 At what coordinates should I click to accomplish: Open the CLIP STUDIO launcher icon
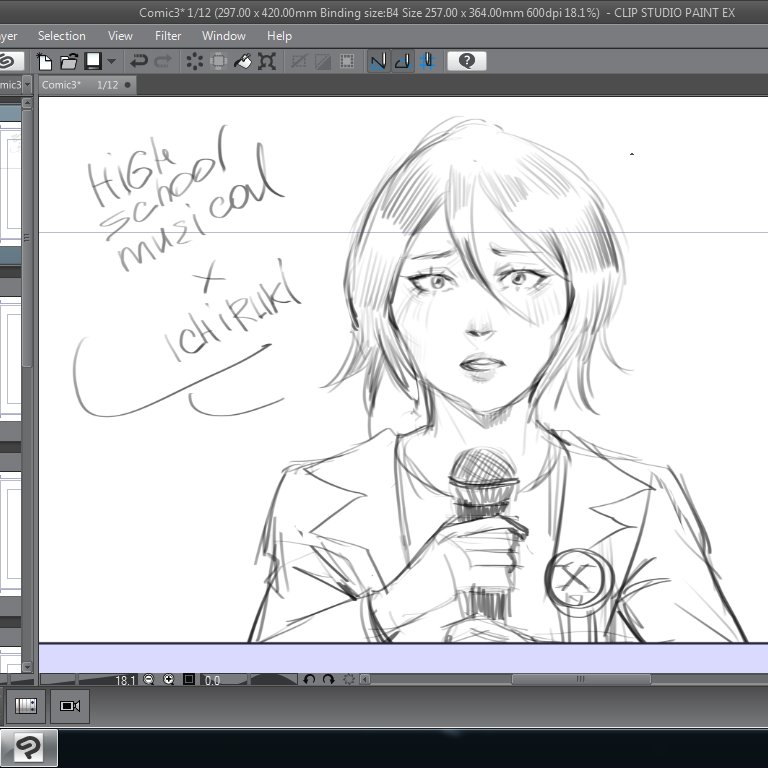click(x=10, y=61)
